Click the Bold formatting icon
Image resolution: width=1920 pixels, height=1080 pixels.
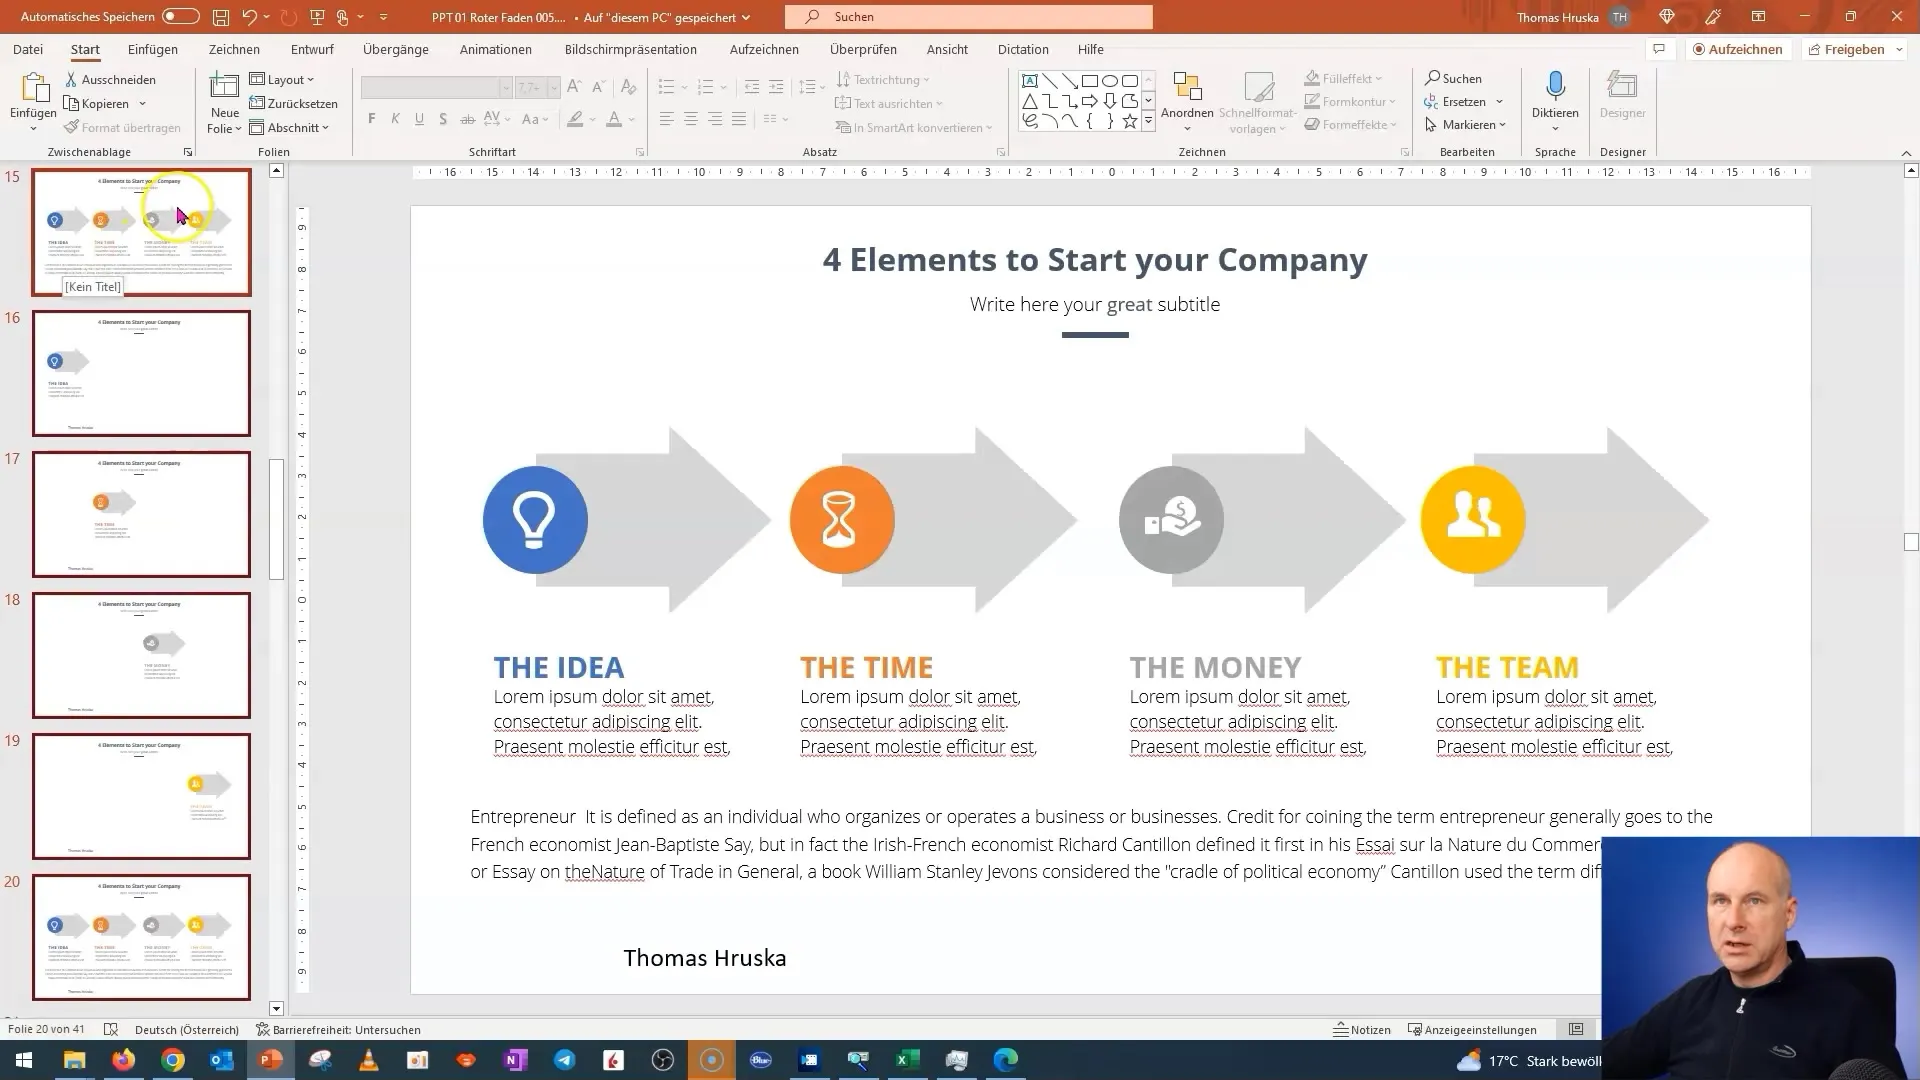point(373,121)
